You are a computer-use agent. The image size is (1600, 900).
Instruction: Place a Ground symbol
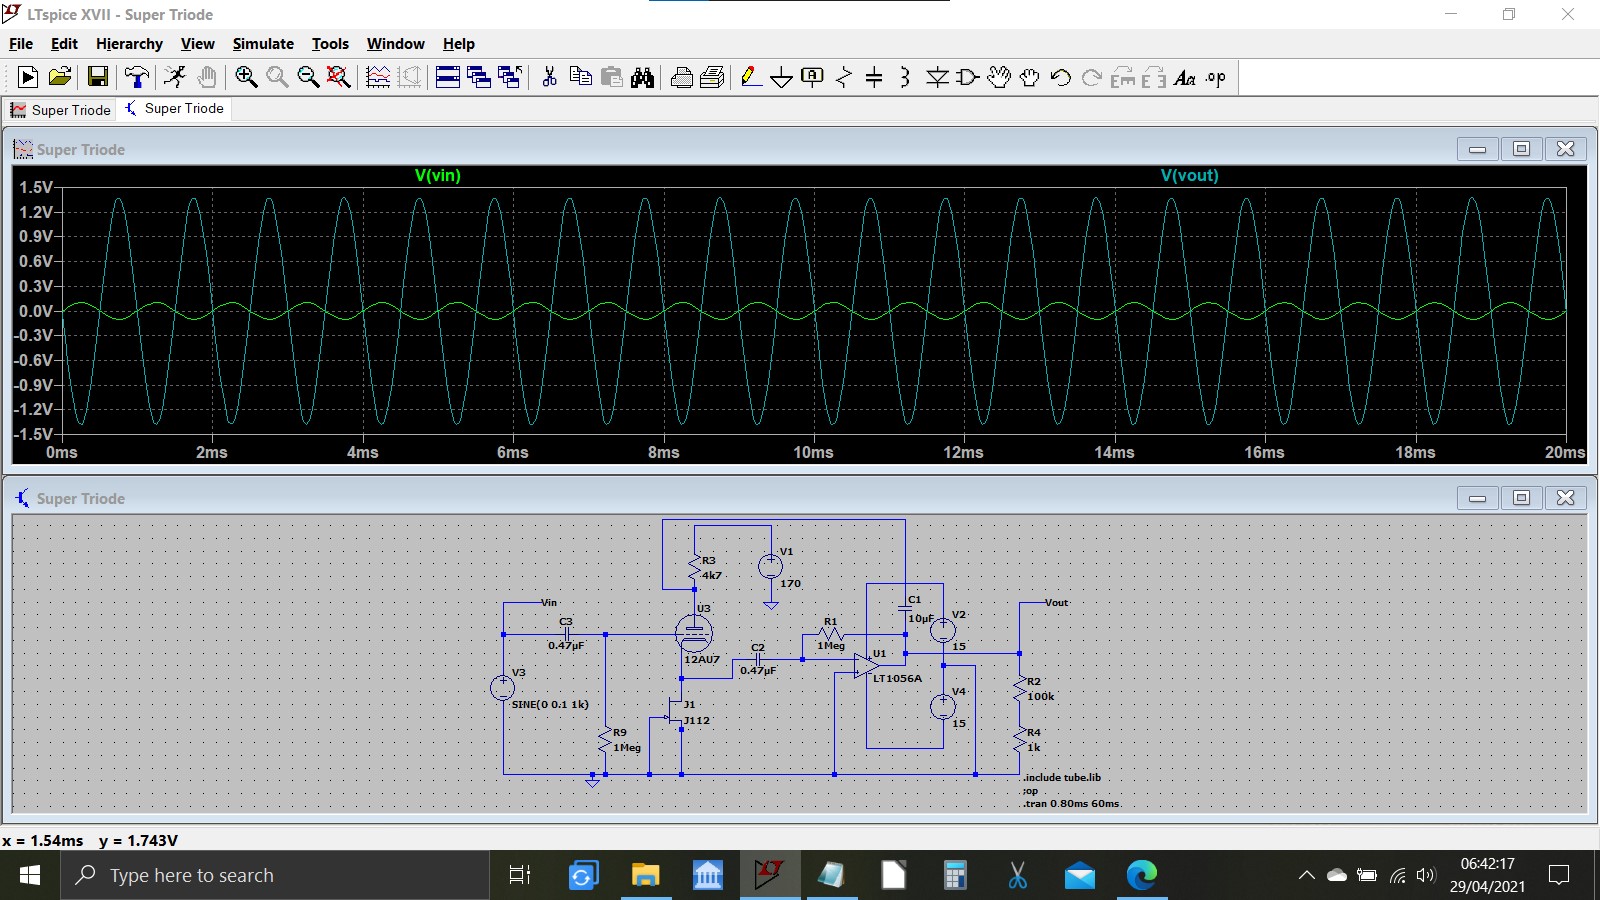(x=782, y=77)
